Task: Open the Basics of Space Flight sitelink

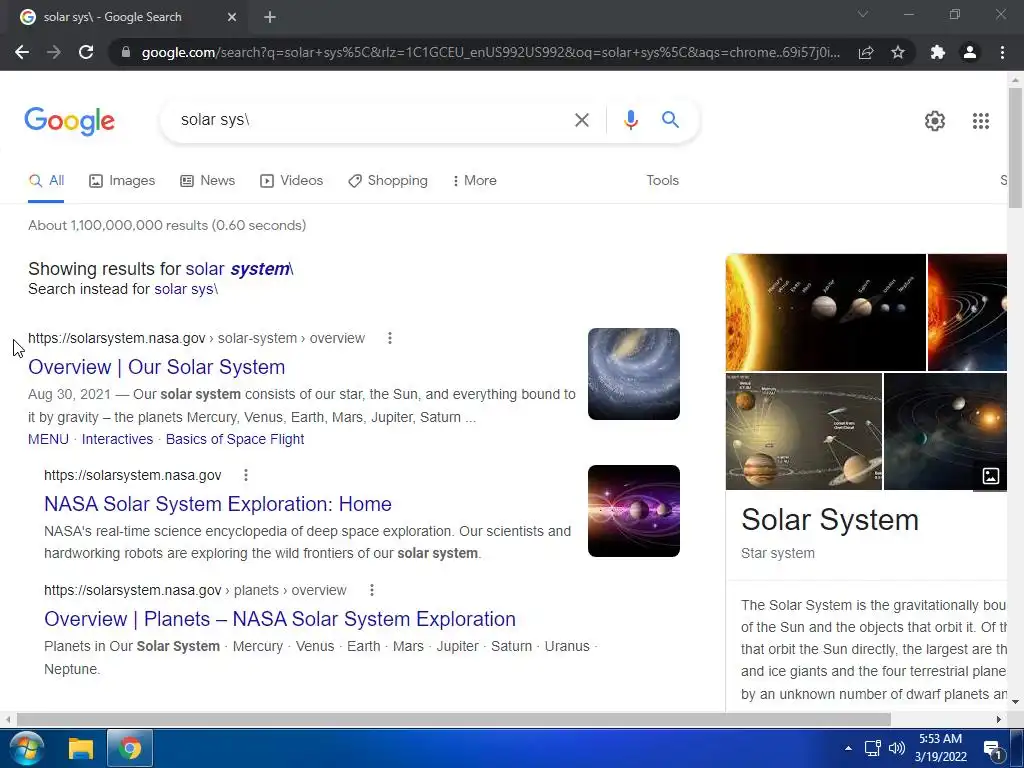Action: [x=235, y=440]
